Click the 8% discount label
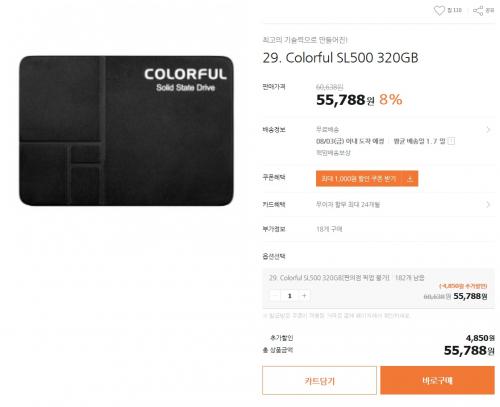Screen dimensions: 500x407 point(391,99)
